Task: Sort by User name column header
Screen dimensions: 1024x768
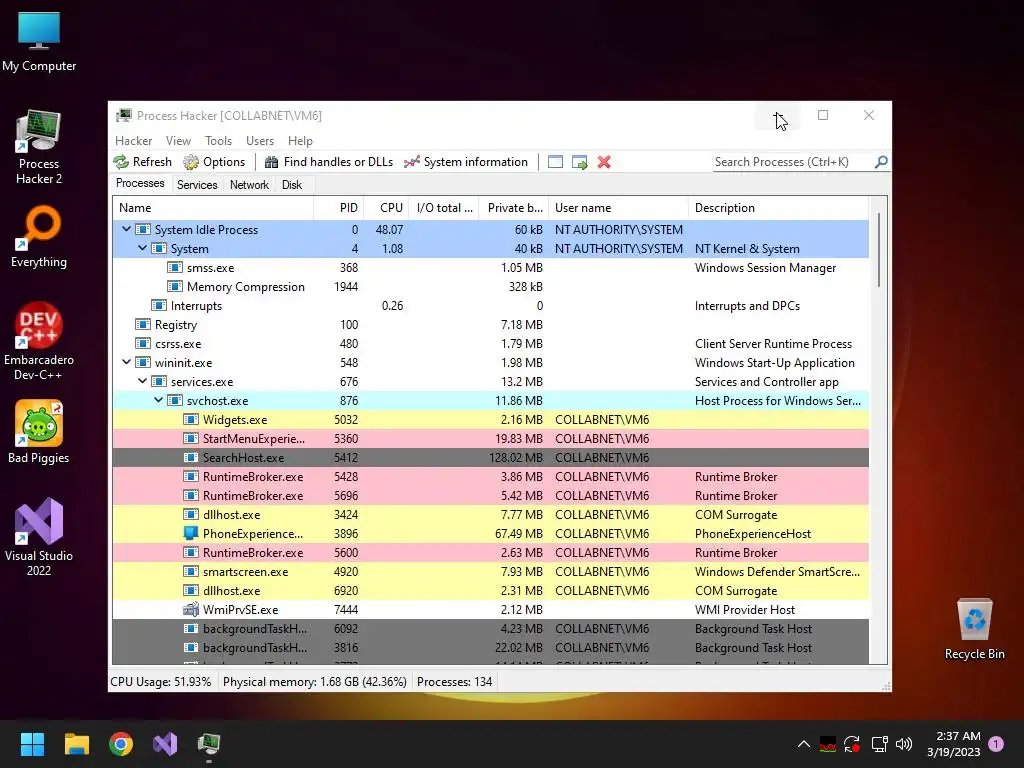Action: pyautogui.click(x=618, y=208)
